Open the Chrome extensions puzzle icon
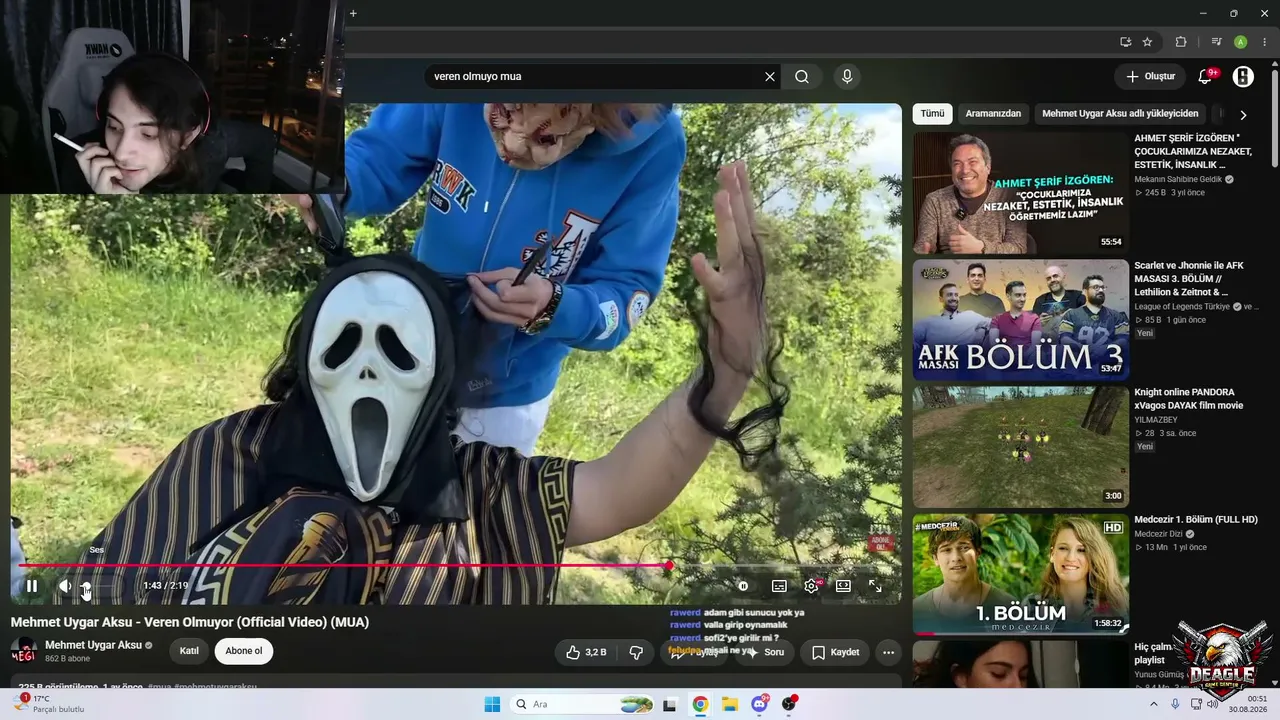Viewport: 1280px width, 720px height. tap(1181, 42)
